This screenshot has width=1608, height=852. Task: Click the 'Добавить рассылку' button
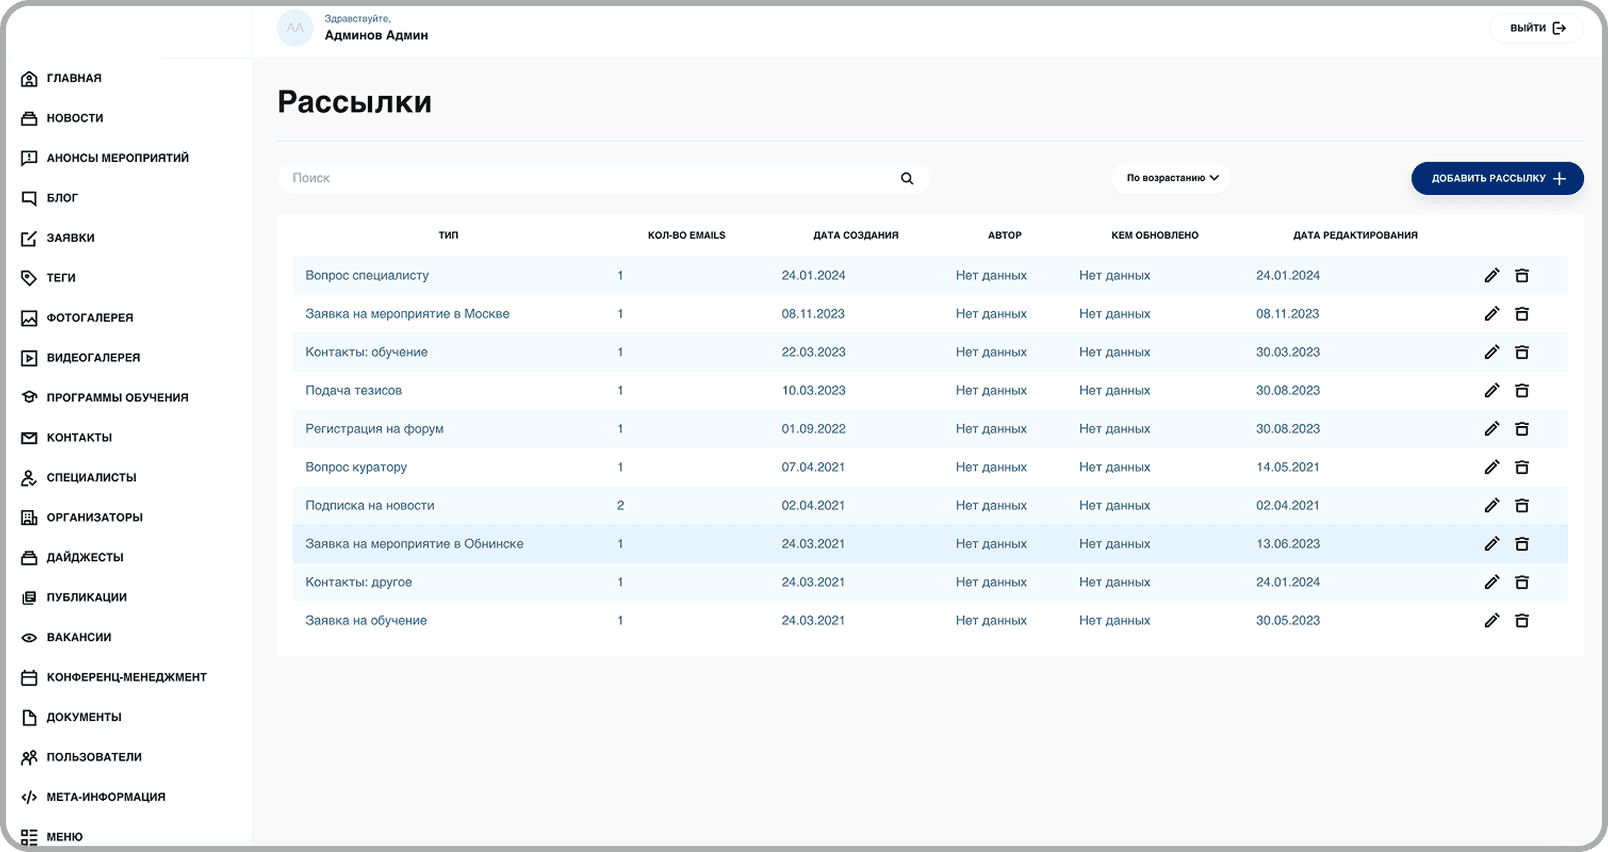coord(1497,178)
